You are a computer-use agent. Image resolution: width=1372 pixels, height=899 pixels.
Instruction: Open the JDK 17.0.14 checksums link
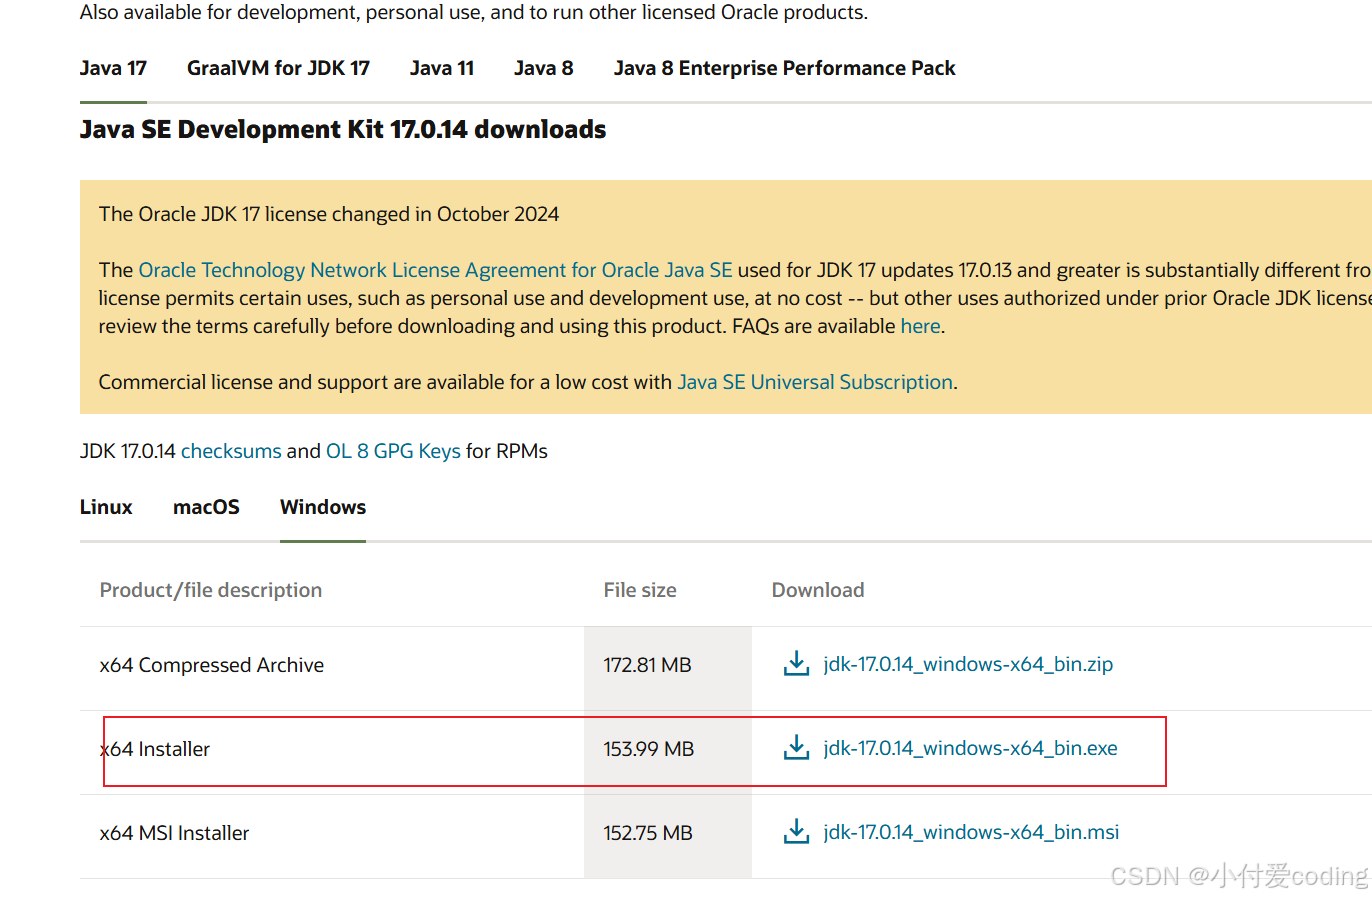[231, 451]
